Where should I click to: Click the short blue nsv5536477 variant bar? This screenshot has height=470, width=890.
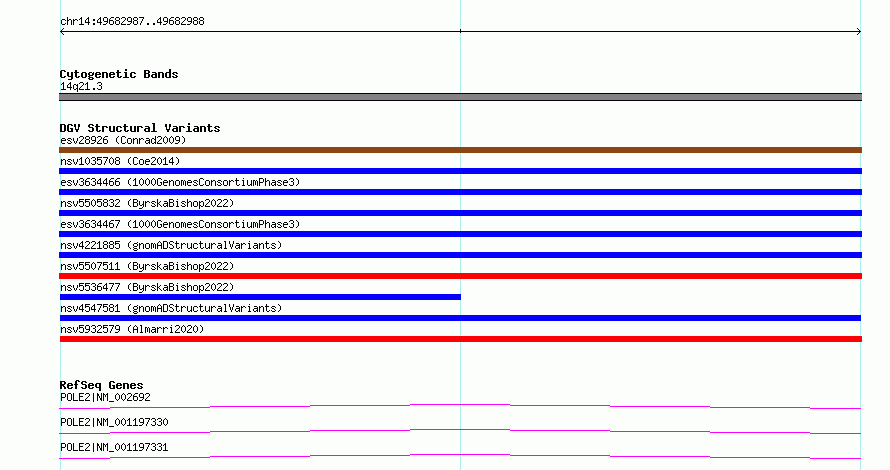pyautogui.click(x=260, y=297)
